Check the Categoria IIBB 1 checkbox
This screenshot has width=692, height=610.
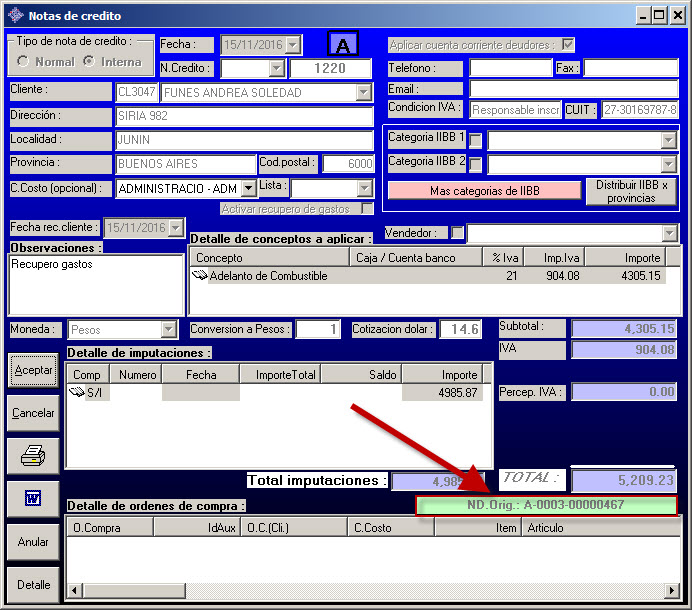[476, 140]
